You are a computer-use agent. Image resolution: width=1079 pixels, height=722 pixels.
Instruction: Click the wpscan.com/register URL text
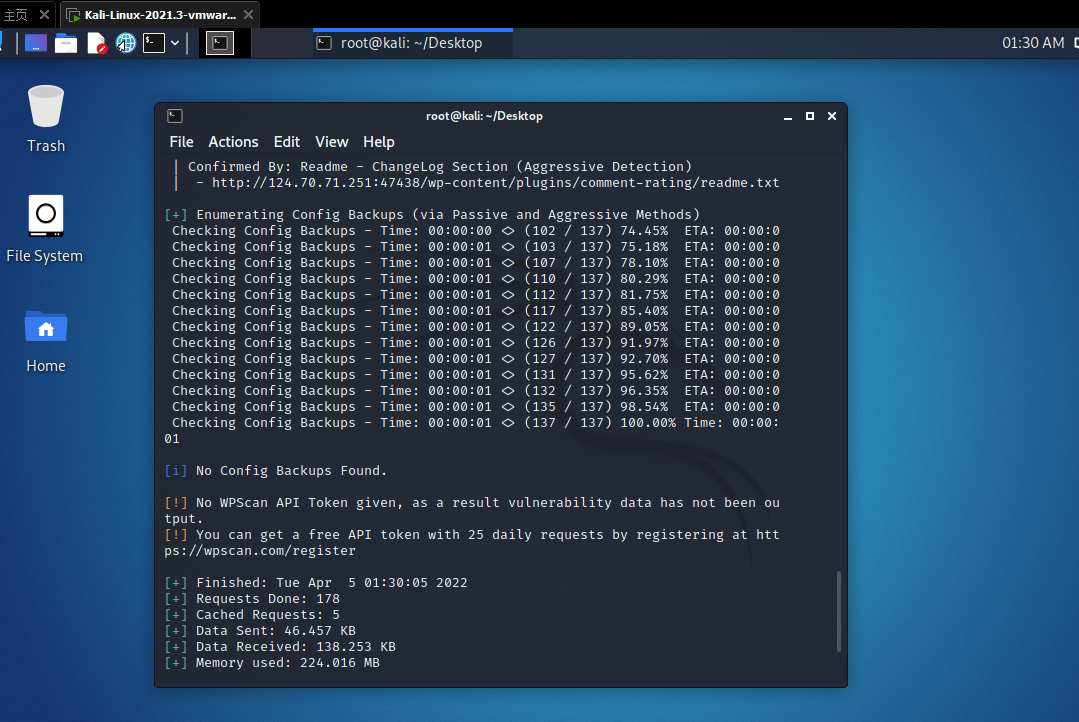coord(260,551)
